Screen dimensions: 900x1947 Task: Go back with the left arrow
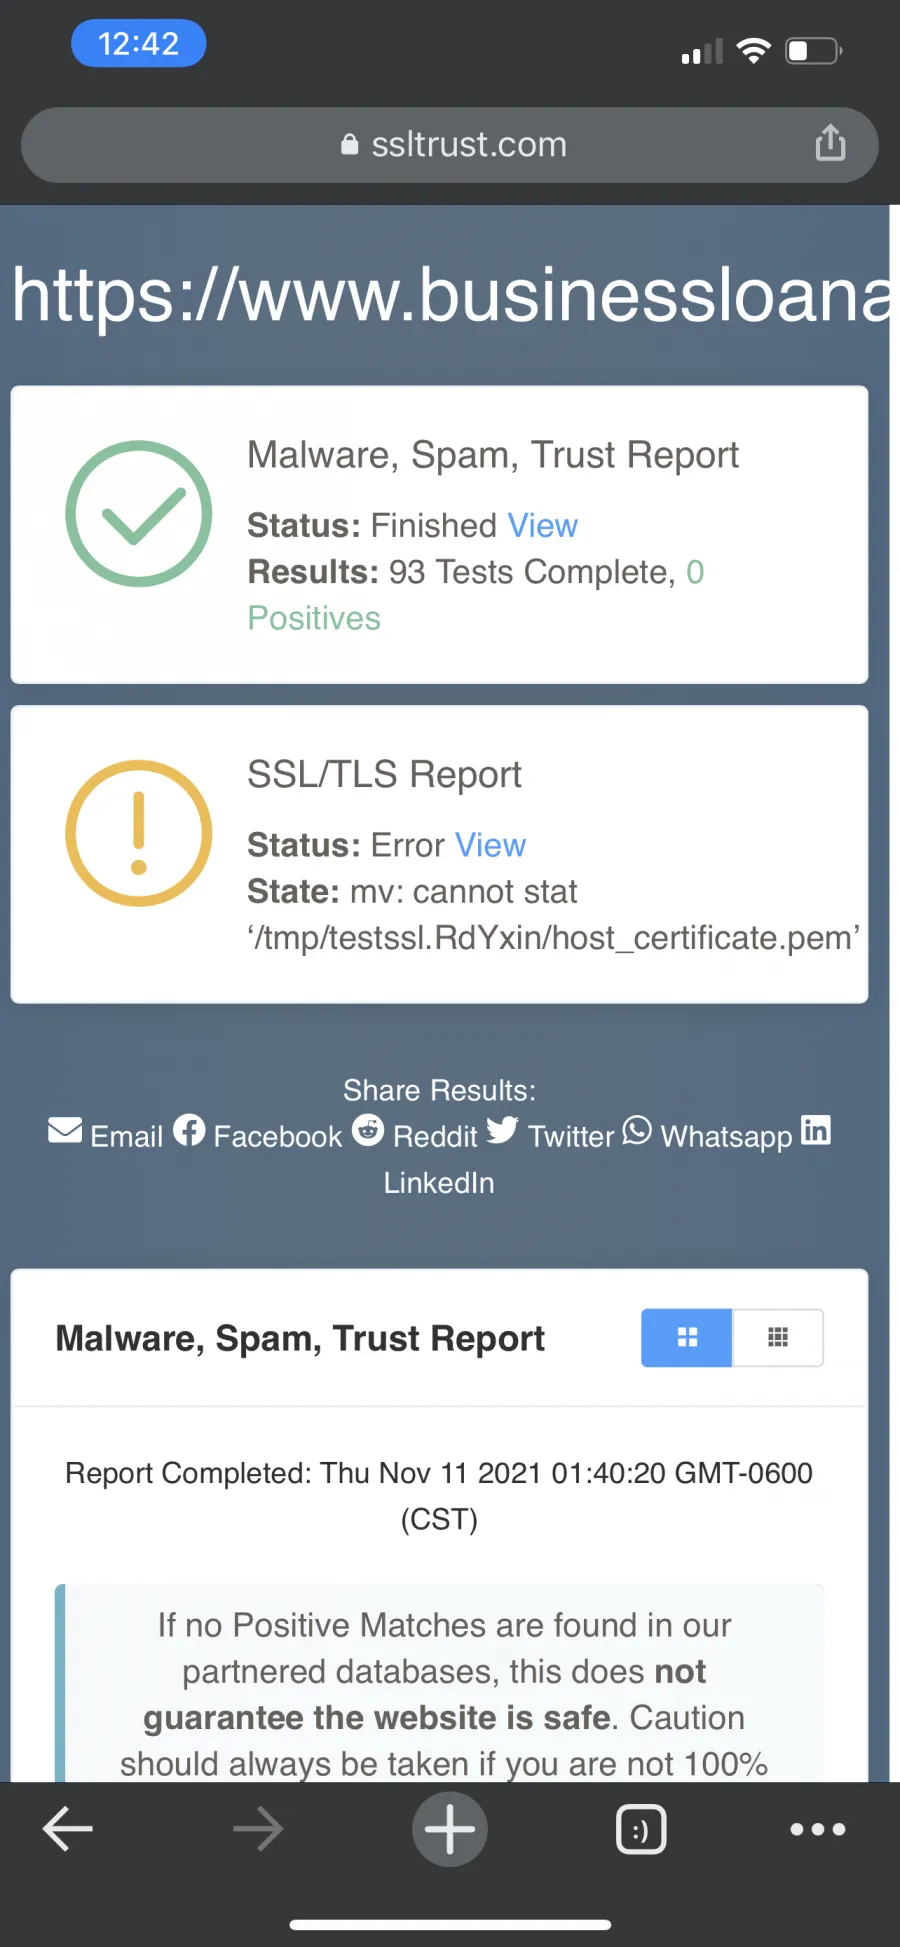[x=68, y=1829]
